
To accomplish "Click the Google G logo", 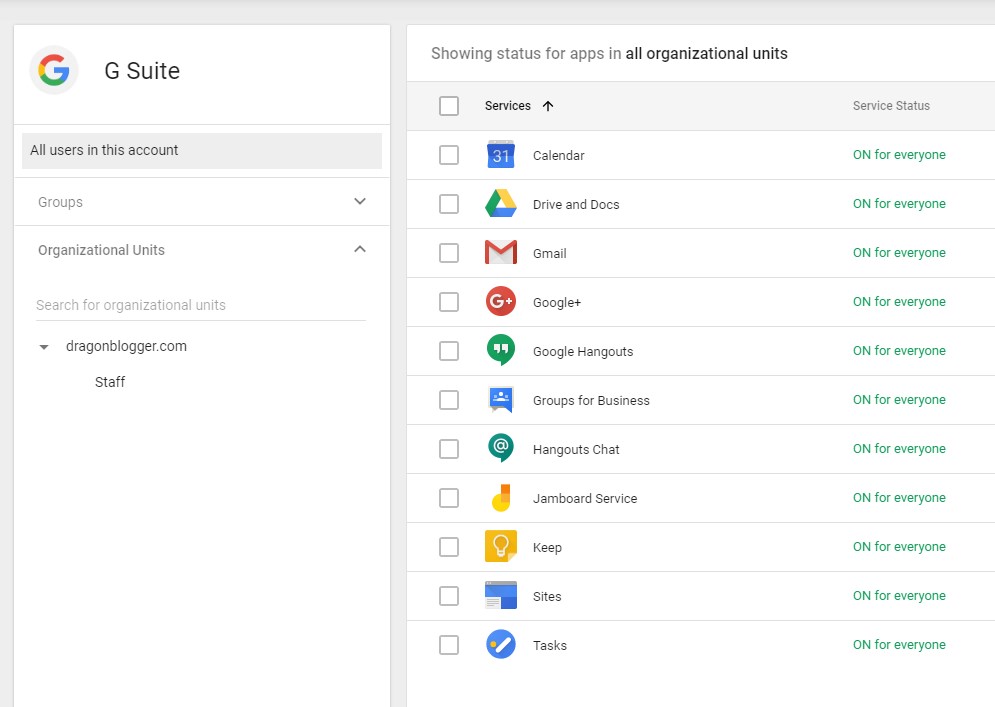I will click(54, 70).
